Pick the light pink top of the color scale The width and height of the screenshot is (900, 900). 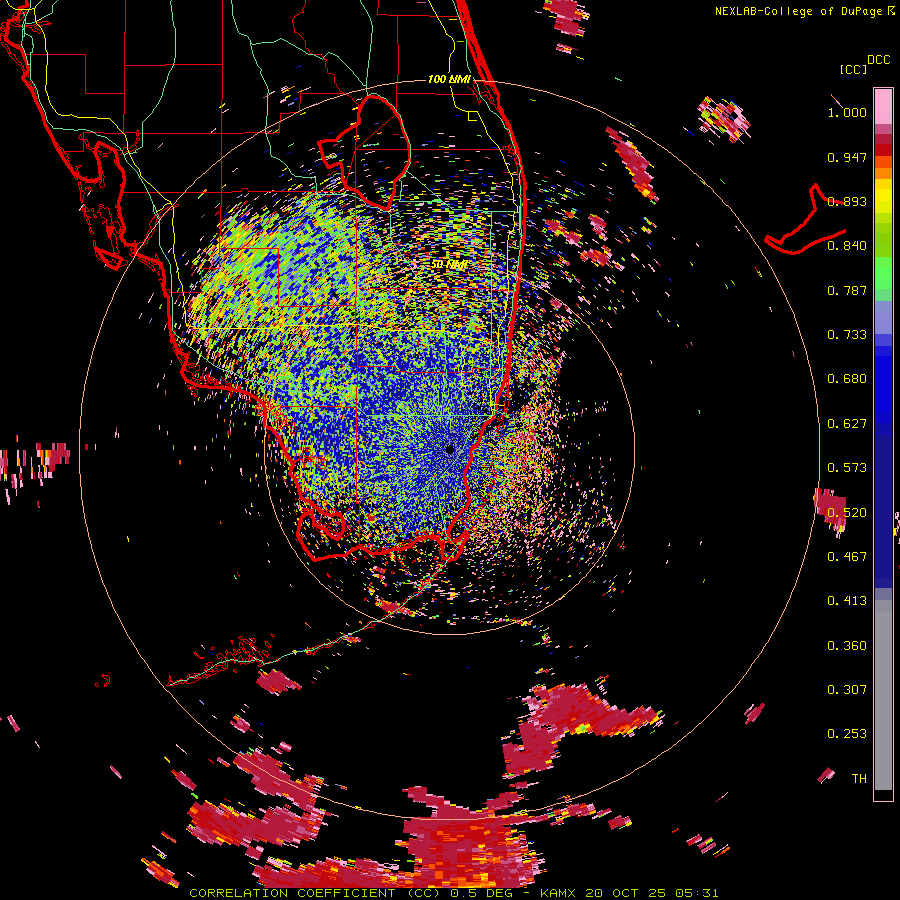pos(883,106)
